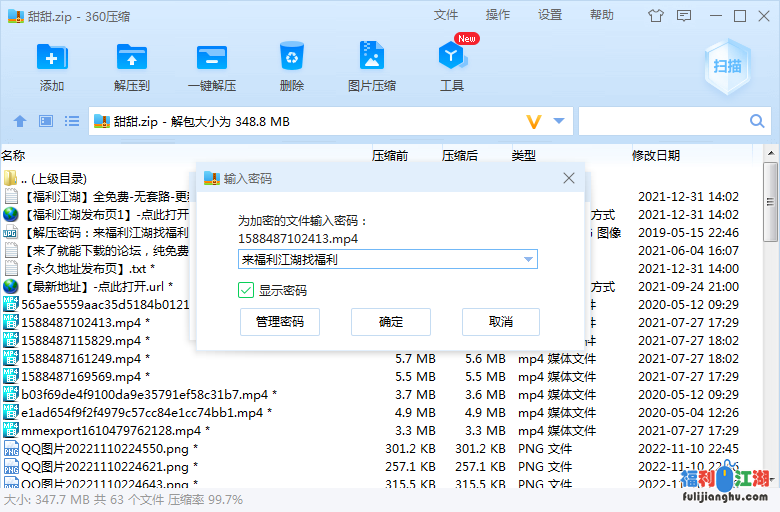Image resolution: width=780 pixels, height=512 pixels.
Task: Open the 设置 (Settings) menu
Action: [550, 15]
